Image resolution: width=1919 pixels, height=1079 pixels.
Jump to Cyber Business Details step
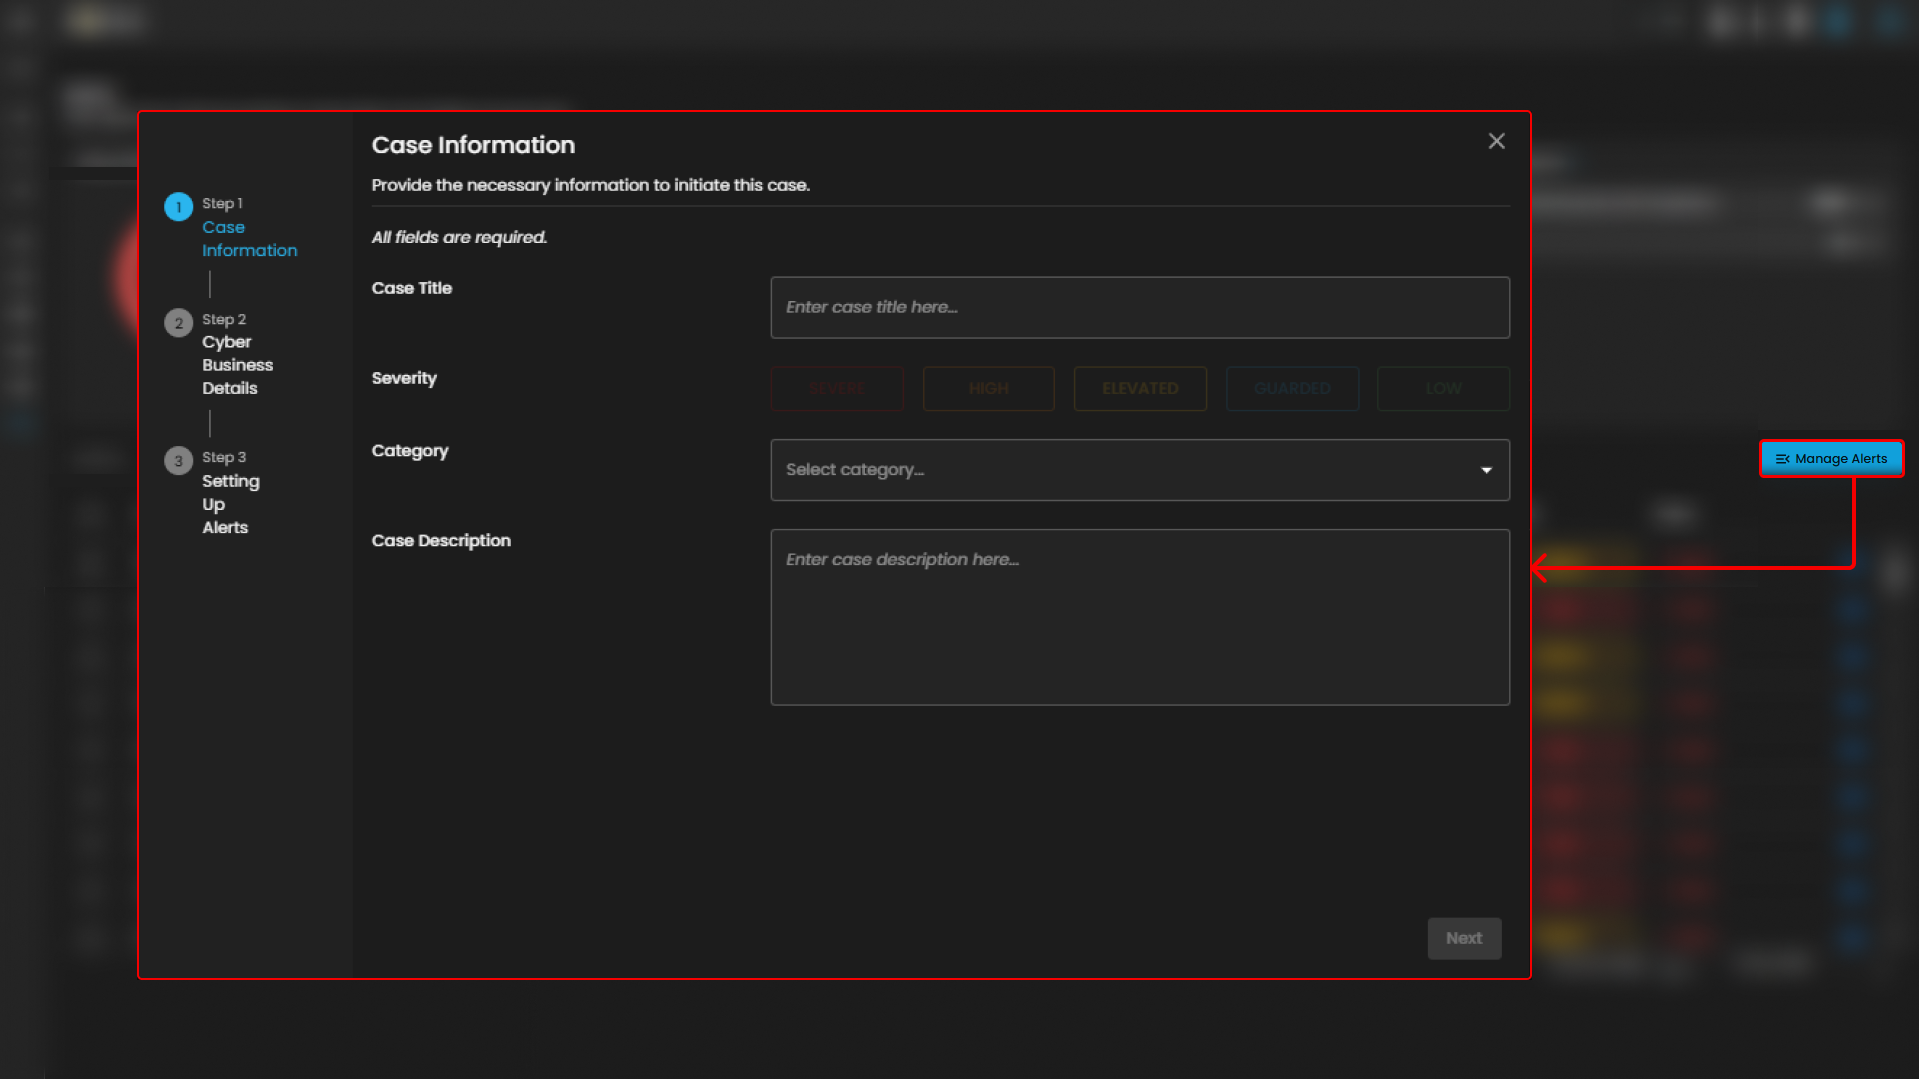(237, 365)
